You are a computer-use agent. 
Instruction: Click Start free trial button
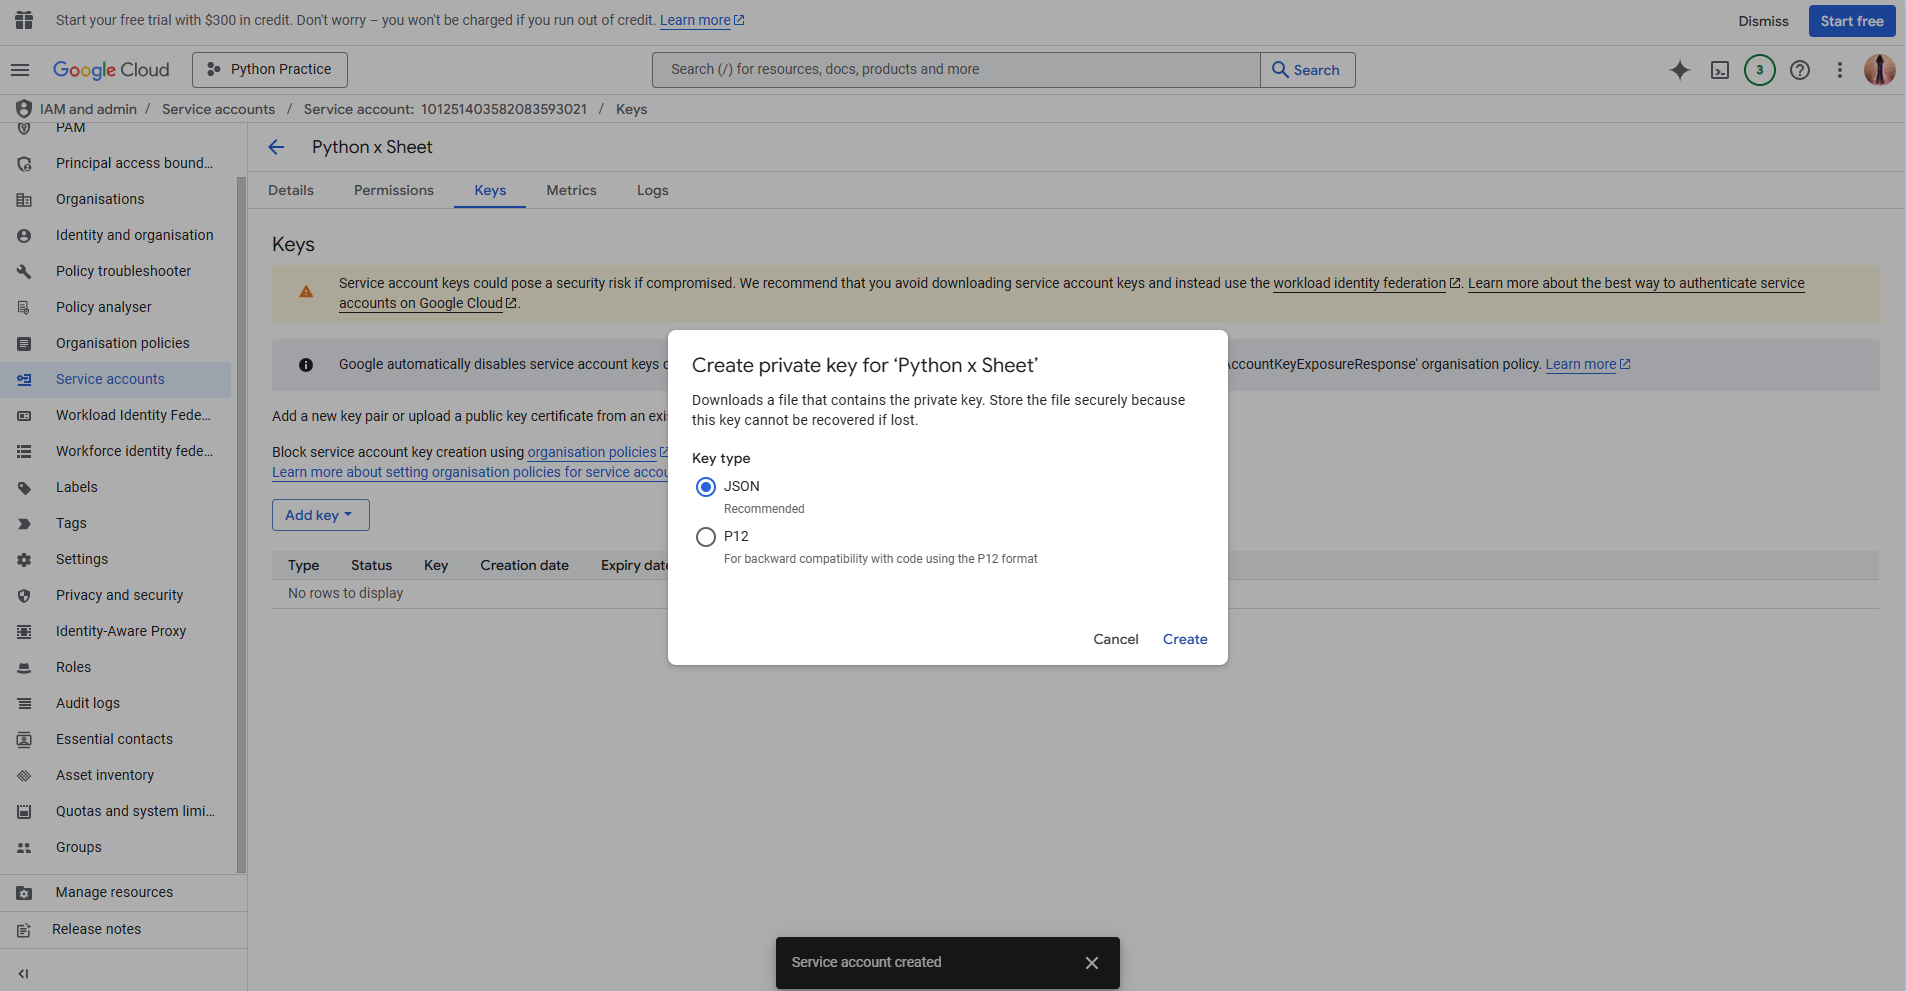coord(1852,21)
